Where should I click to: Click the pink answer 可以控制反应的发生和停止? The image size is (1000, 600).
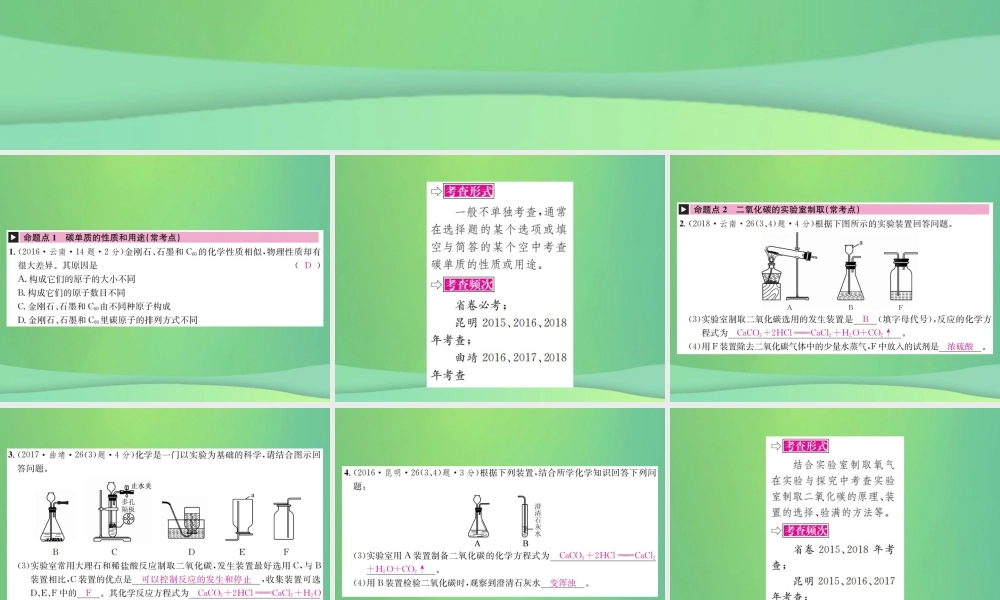point(196,580)
